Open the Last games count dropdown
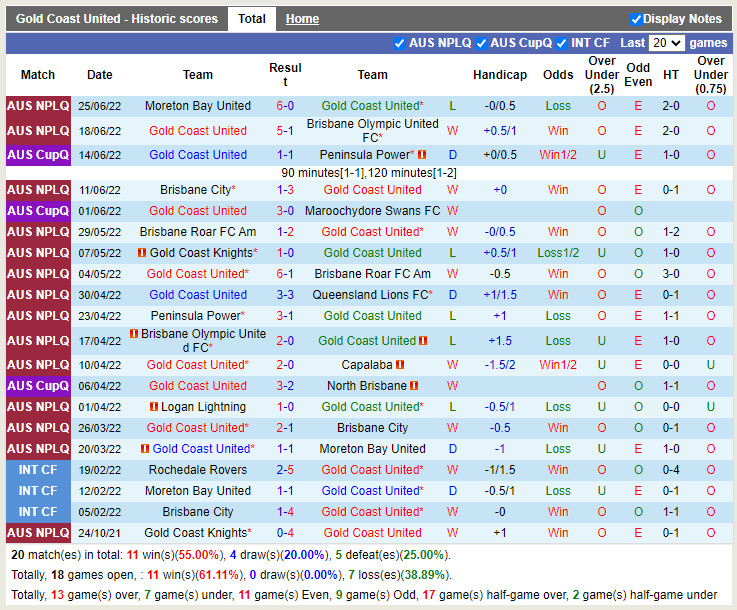The height and width of the screenshot is (610, 737). pyautogui.click(x=666, y=43)
